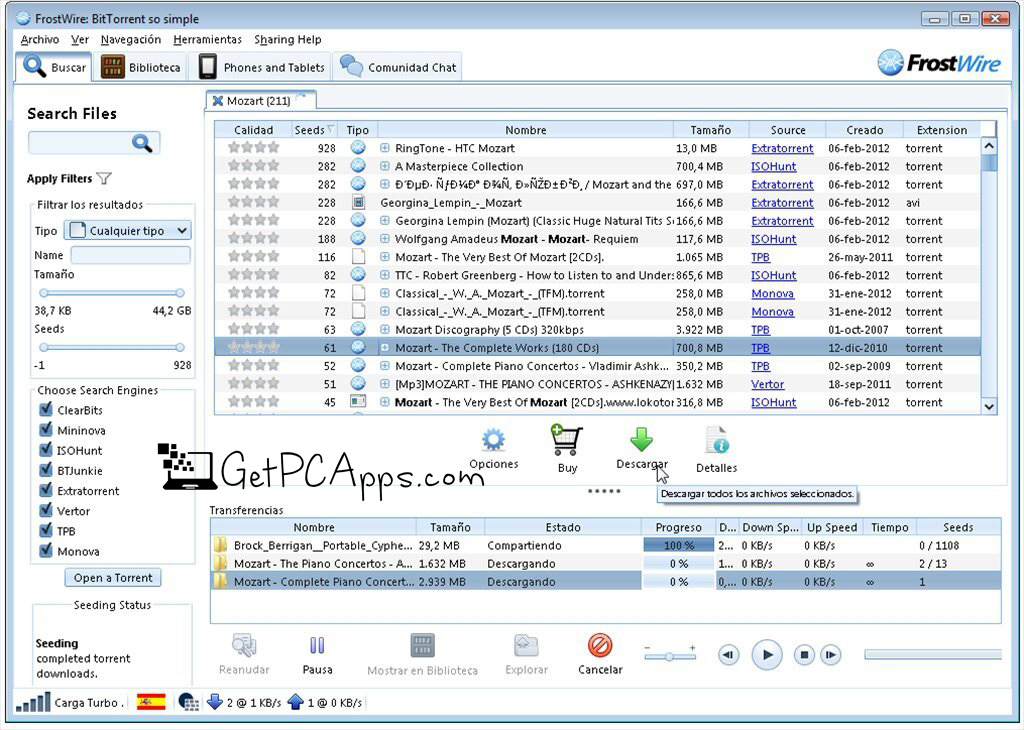Uncheck the Mininova search engine
This screenshot has width=1024, height=730.
pyautogui.click(x=45, y=430)
